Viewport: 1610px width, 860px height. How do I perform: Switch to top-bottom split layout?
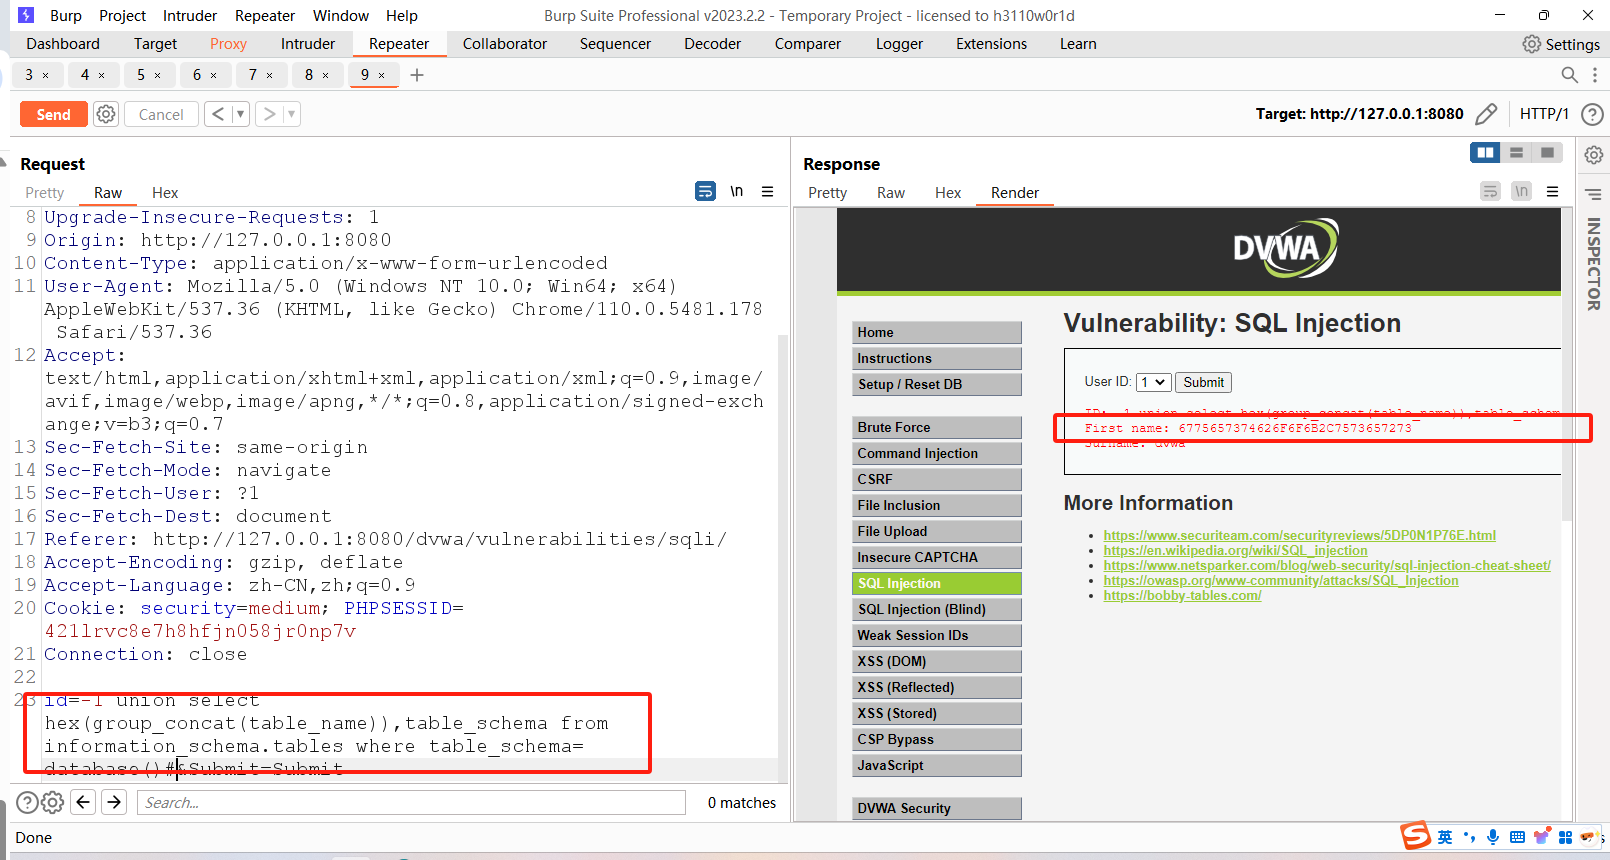(1516, 152)
